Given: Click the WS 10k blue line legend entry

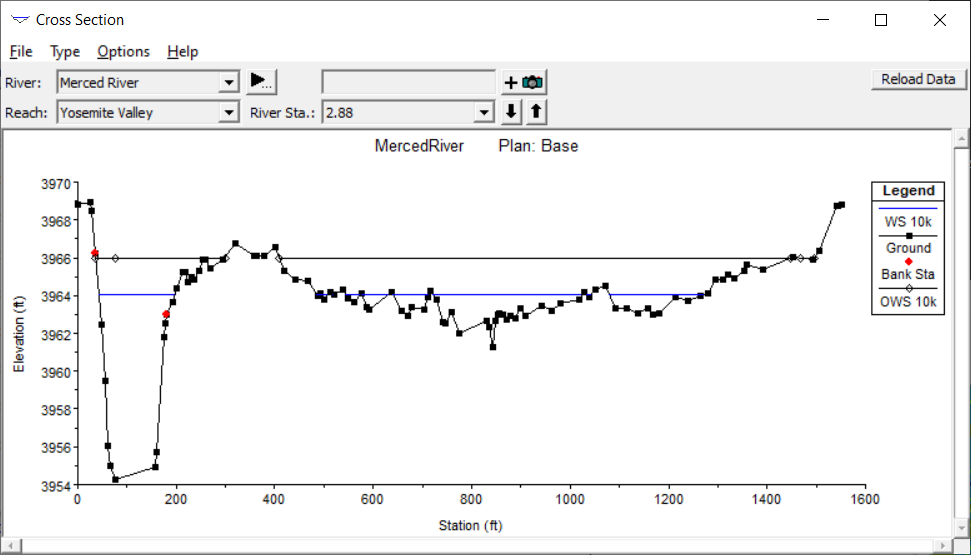Looking at the screenshot, I should point(907,209).
